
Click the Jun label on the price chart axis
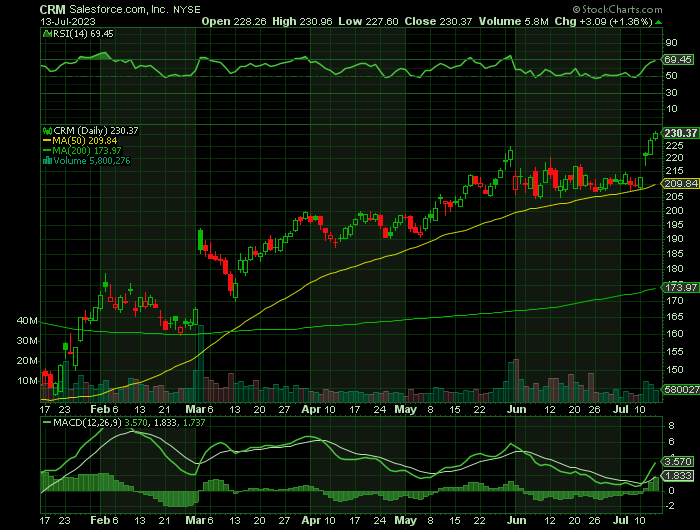coord(517,409)
